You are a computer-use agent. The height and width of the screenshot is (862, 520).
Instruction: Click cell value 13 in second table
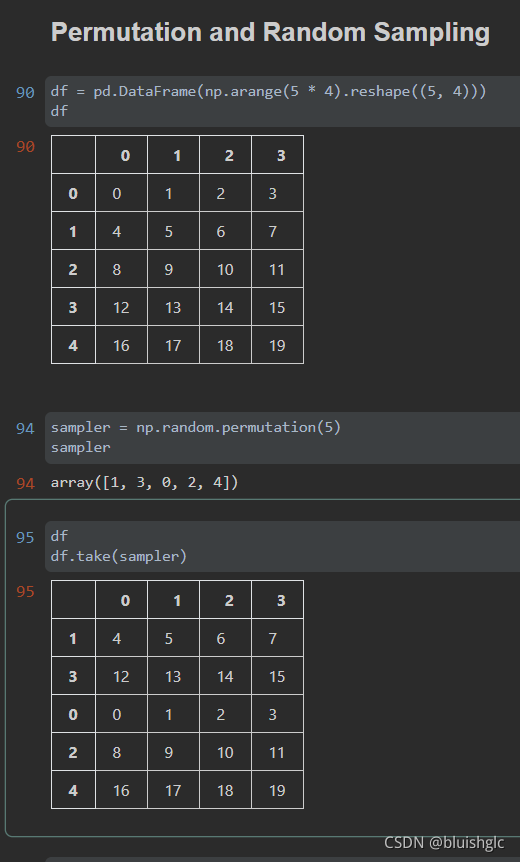[x=173, y=676]
